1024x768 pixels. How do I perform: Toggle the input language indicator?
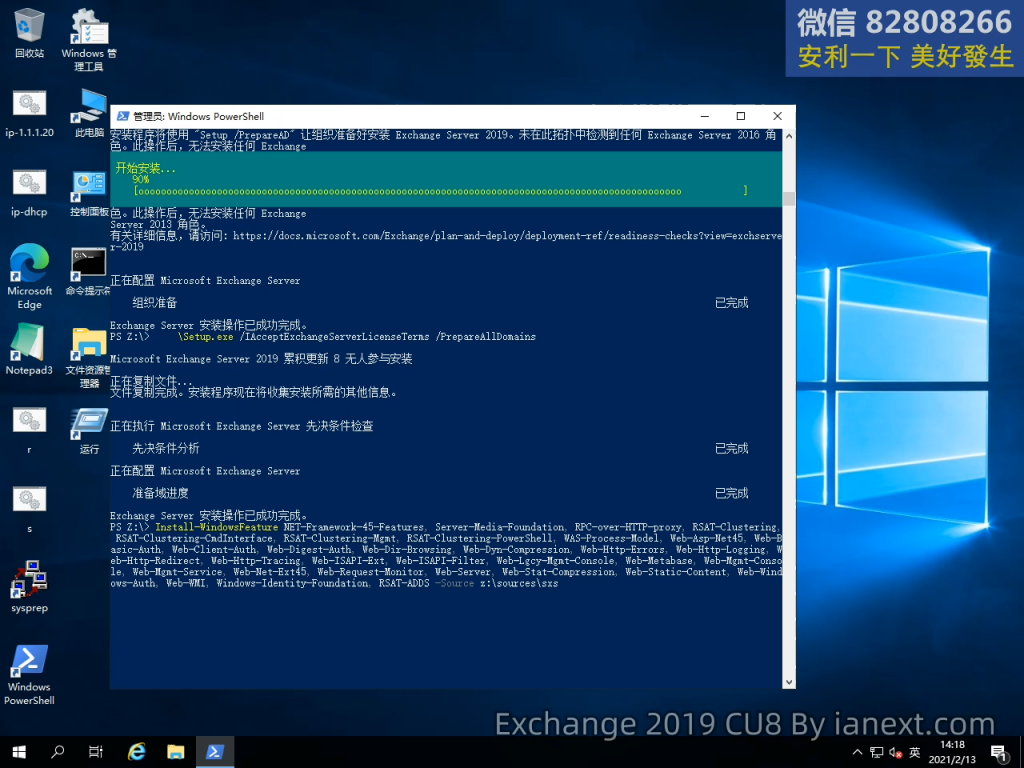[914, 752]
